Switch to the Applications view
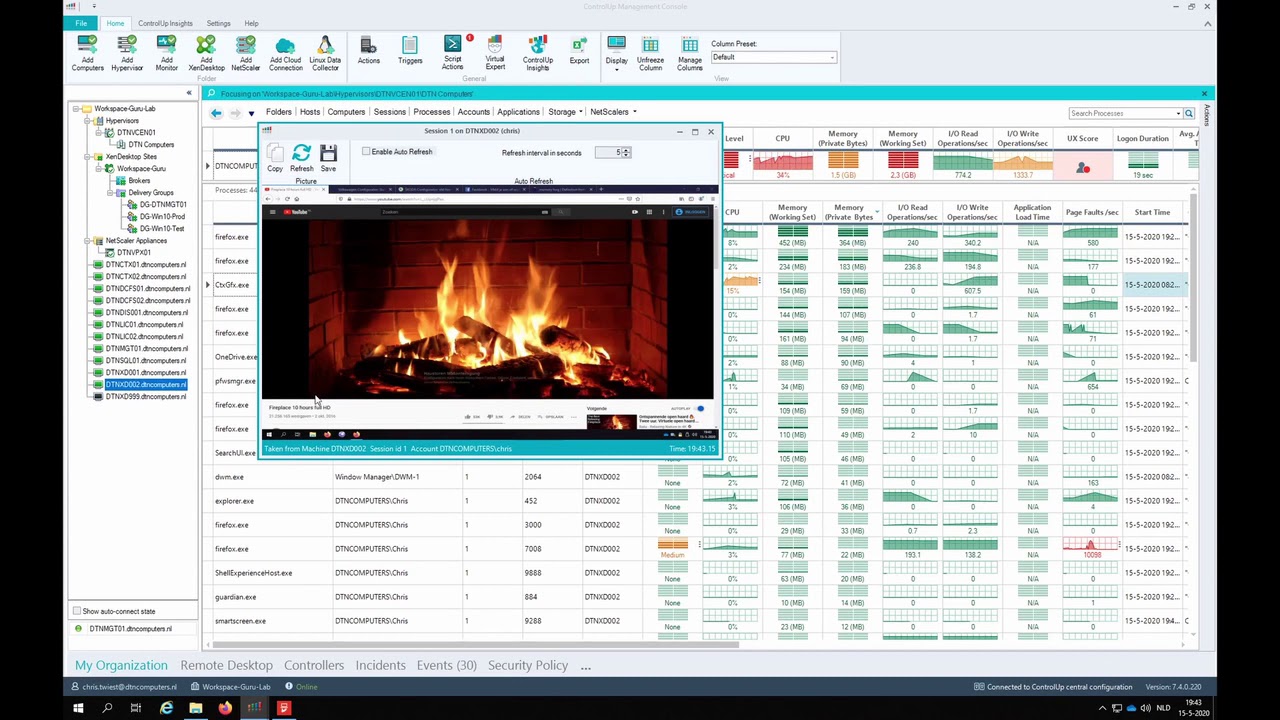 [518, 112]
